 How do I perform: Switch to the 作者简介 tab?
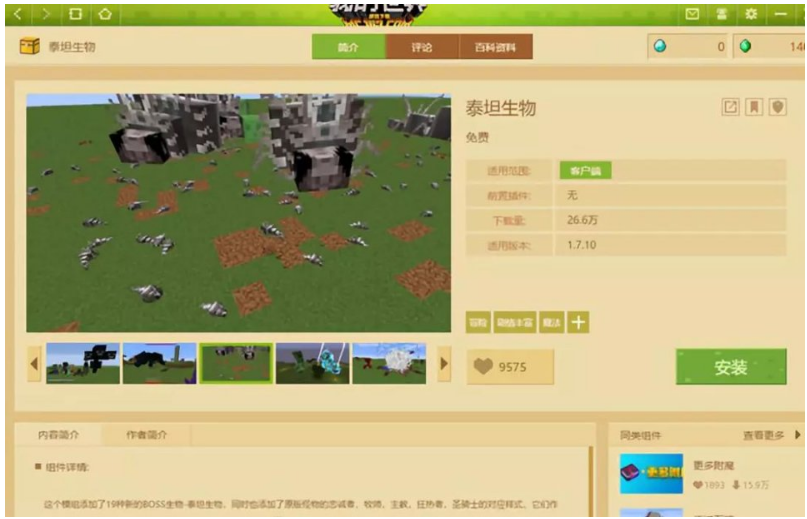tap(147, 435)
